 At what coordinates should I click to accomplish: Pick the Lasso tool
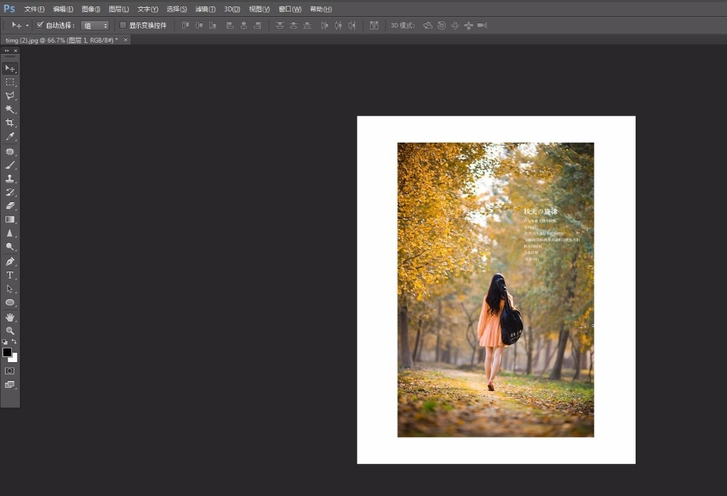(10, 96)
